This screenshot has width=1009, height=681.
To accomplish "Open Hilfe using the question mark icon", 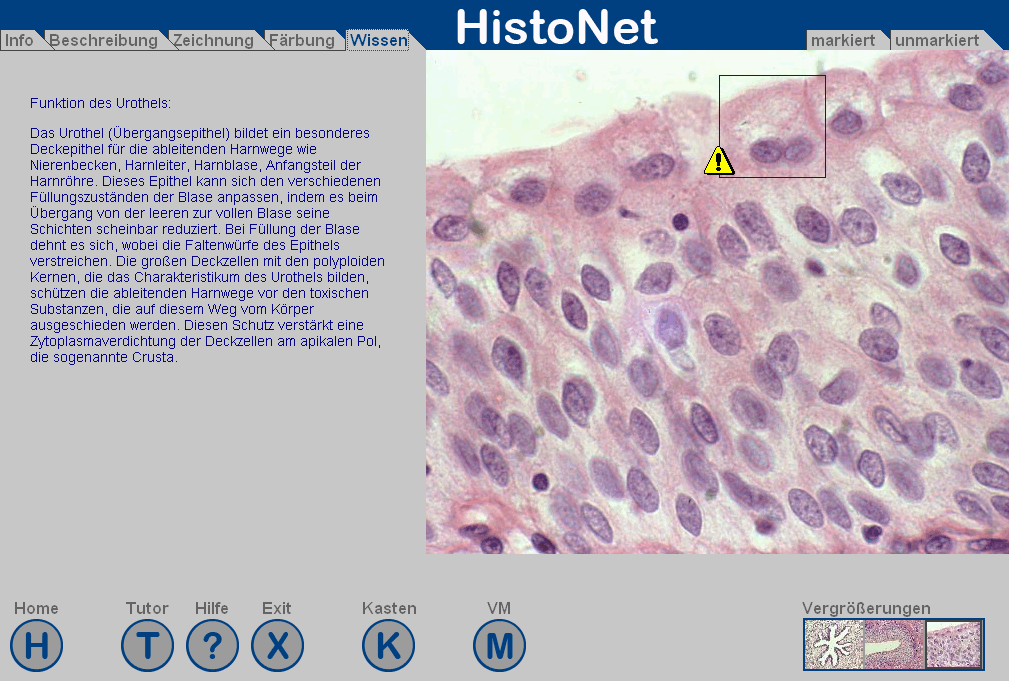I will coord(212,645).
